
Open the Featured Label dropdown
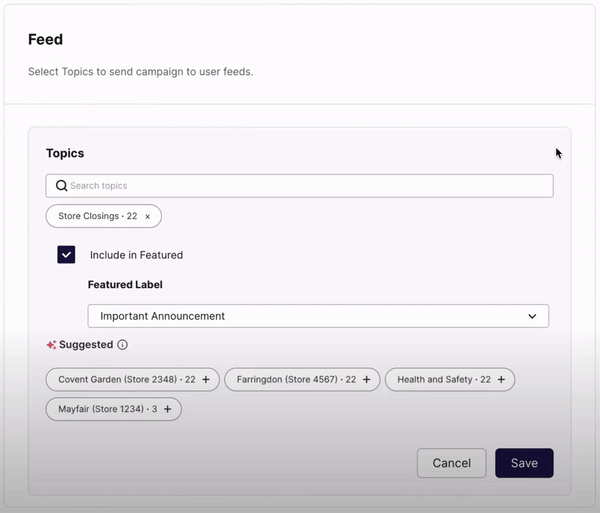pos(318,316)
